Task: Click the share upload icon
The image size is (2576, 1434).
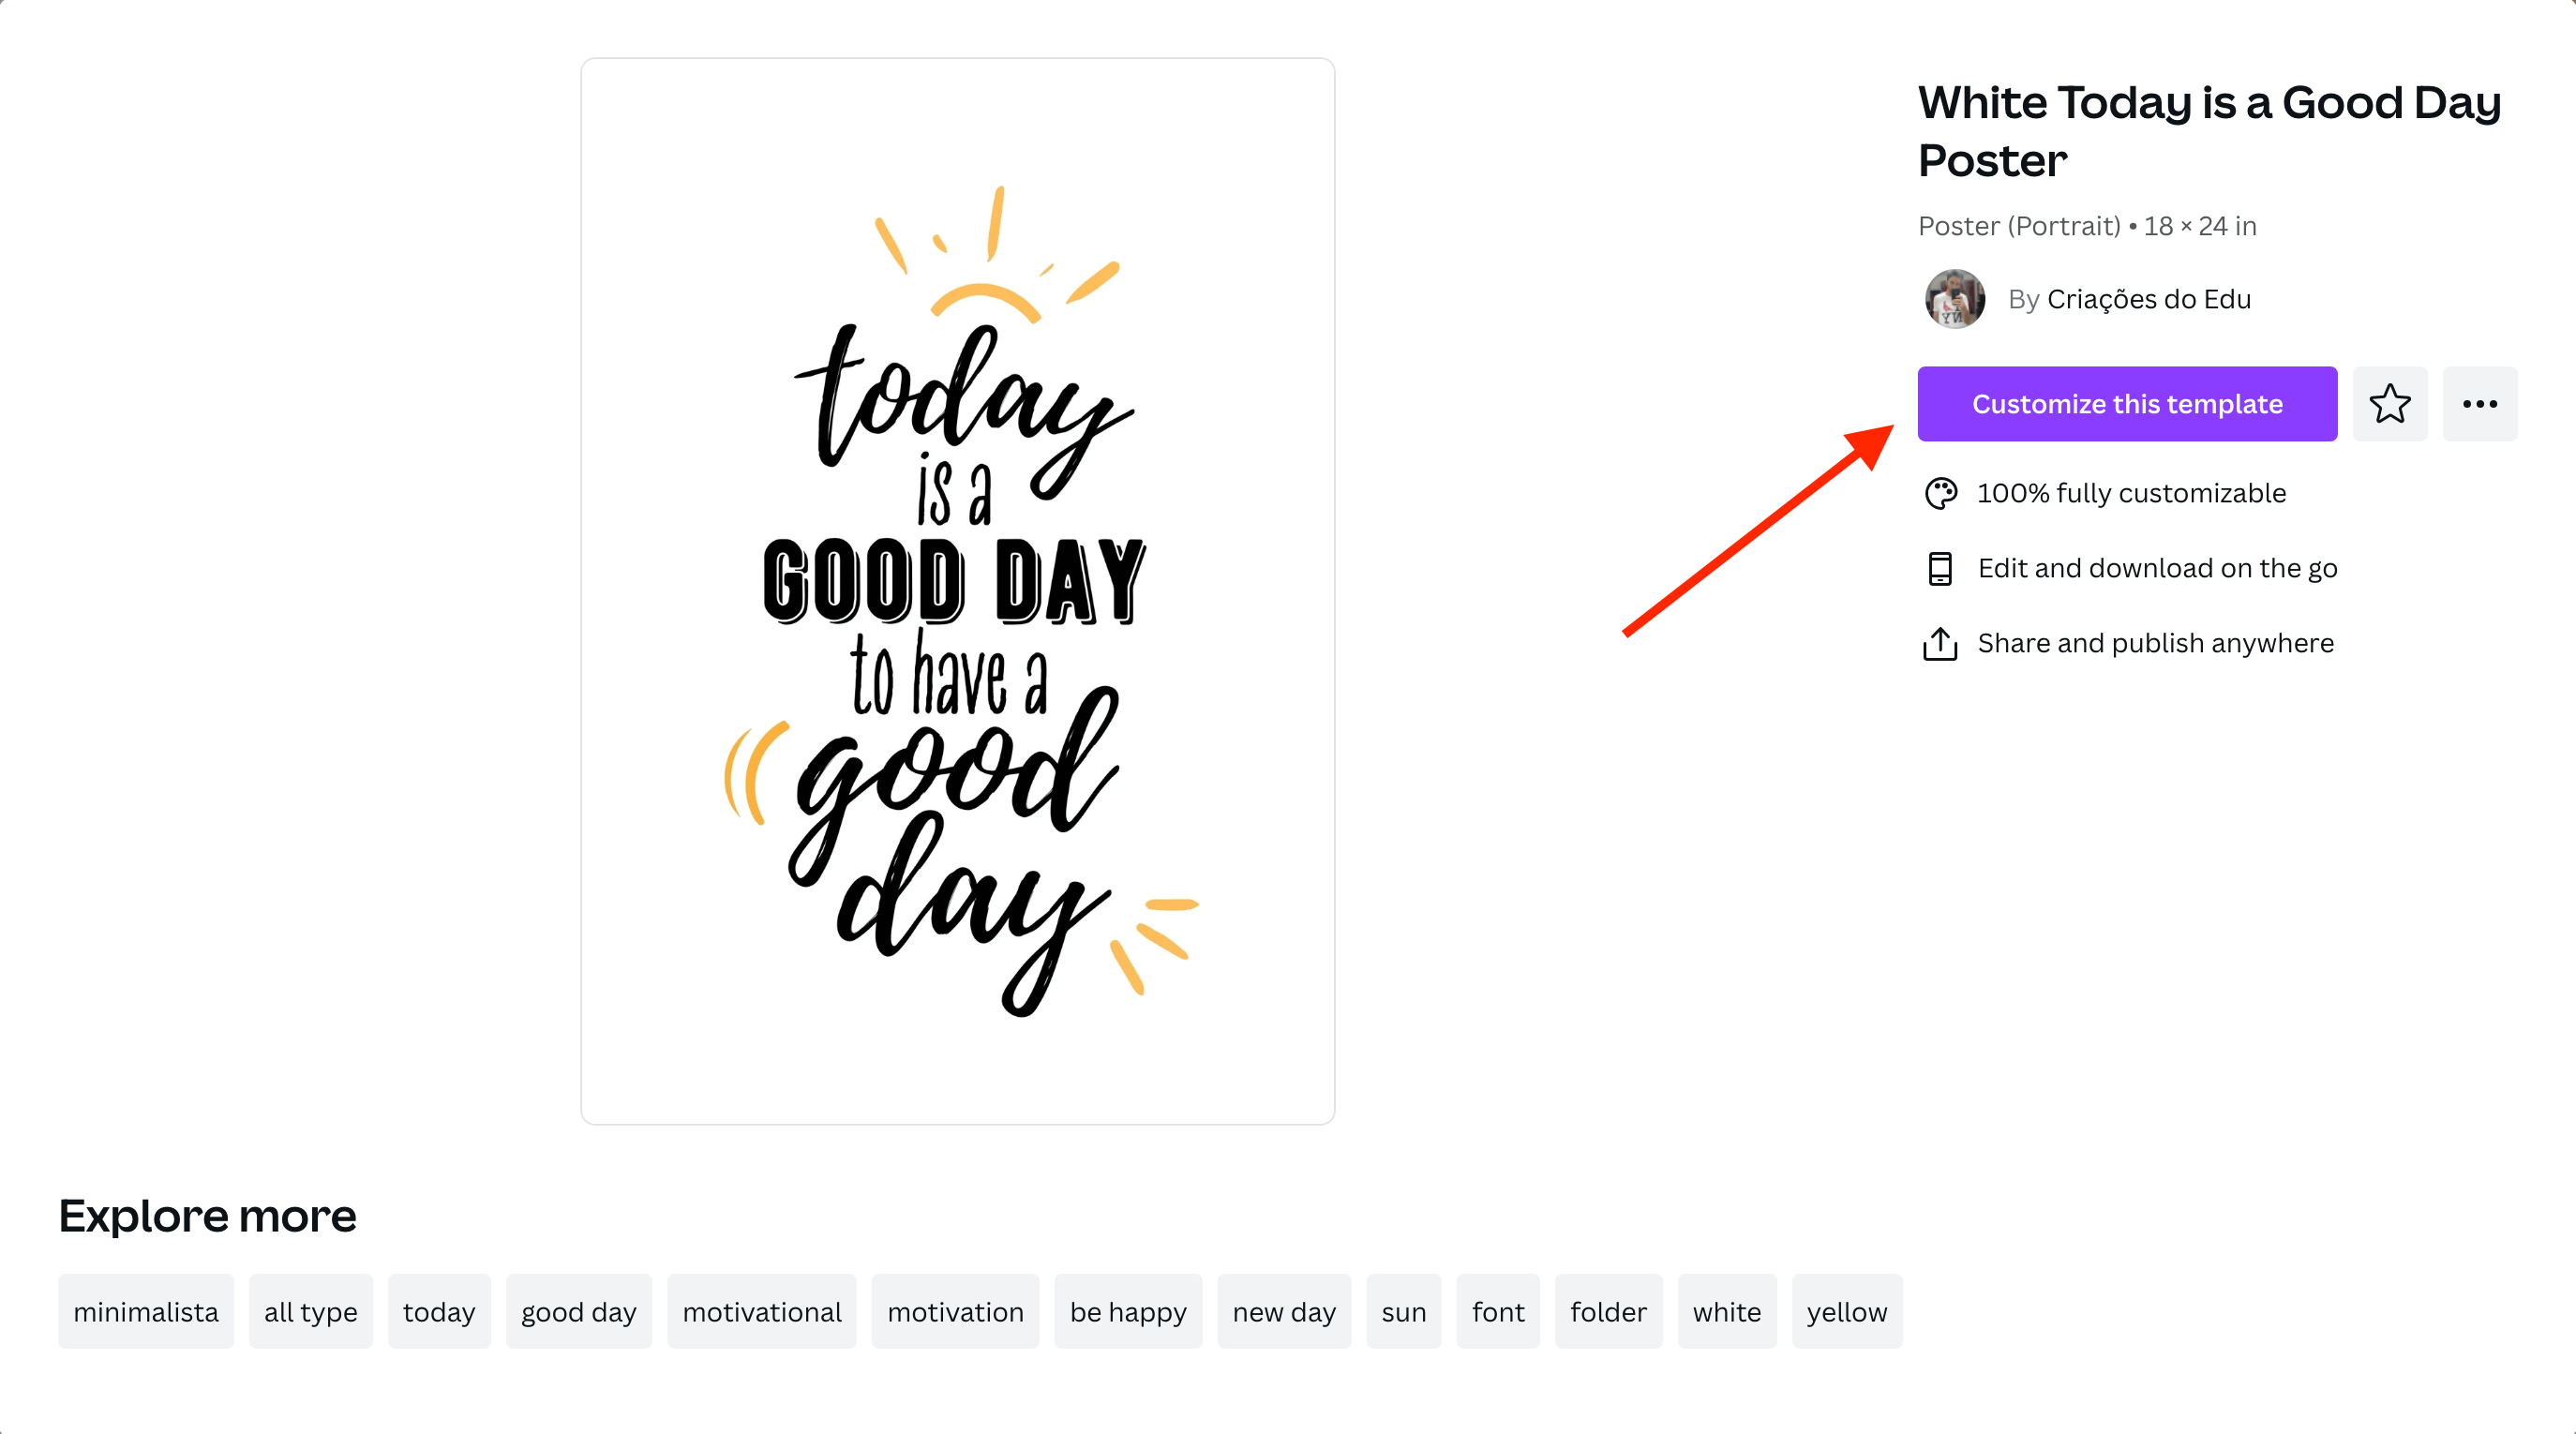Action: [x=1940, y=643]
